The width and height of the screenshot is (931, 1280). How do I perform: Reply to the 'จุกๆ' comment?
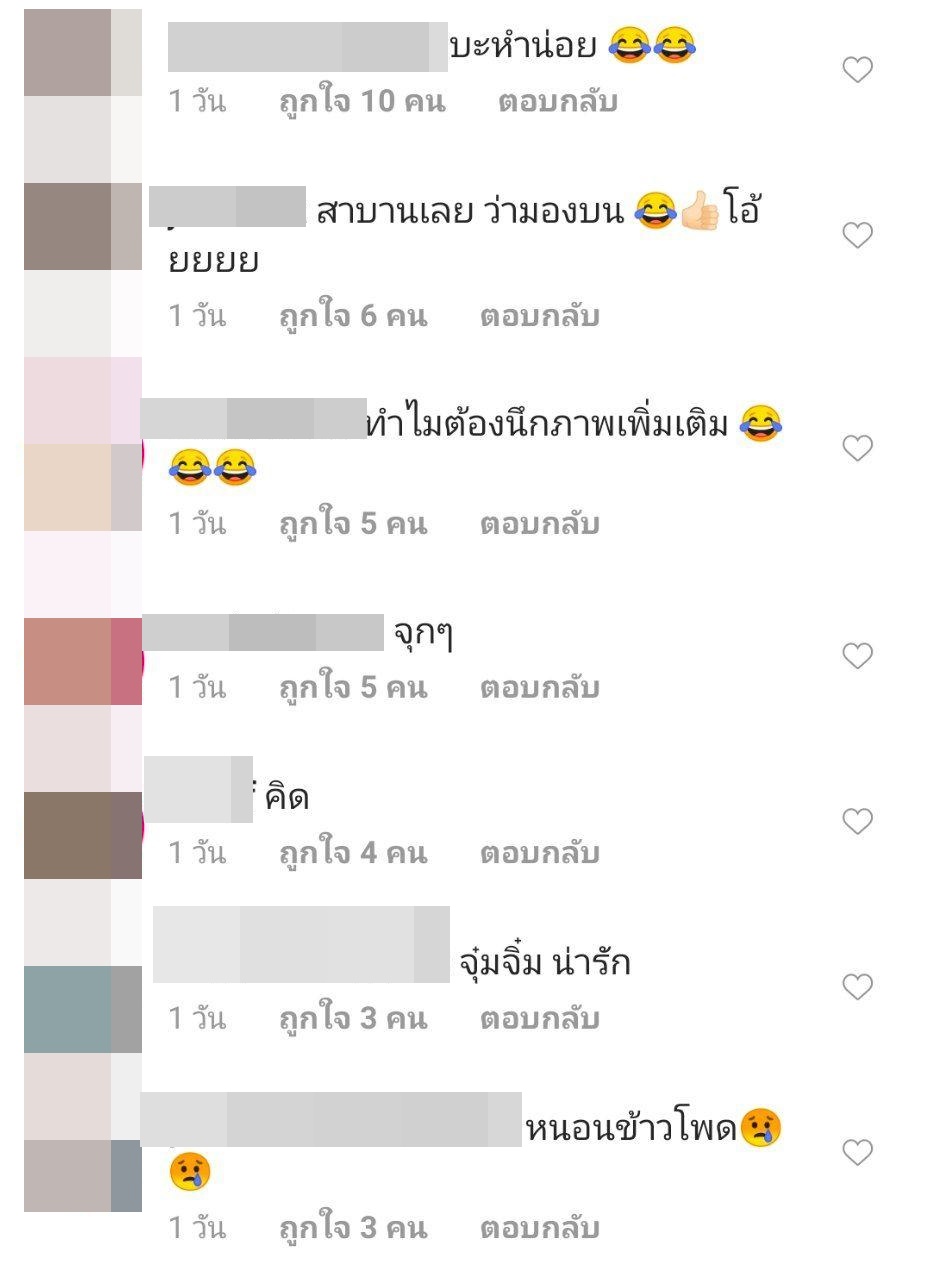(x=540, y=688)
